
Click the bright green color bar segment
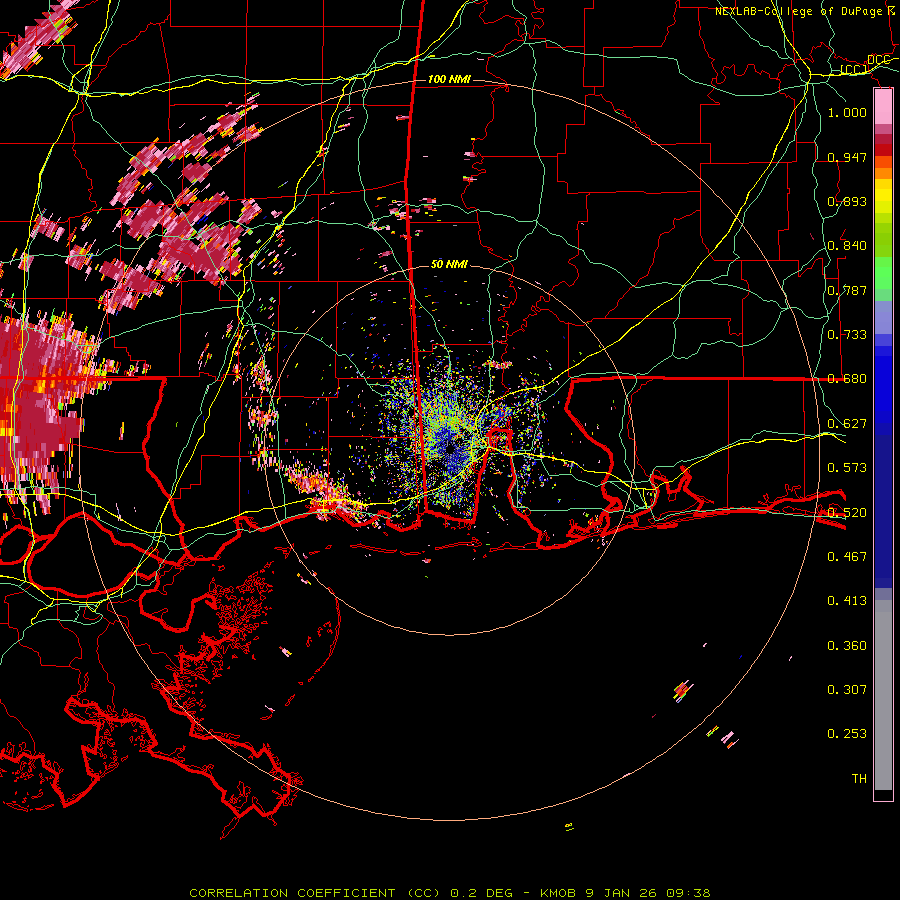[x=883, y=273]
